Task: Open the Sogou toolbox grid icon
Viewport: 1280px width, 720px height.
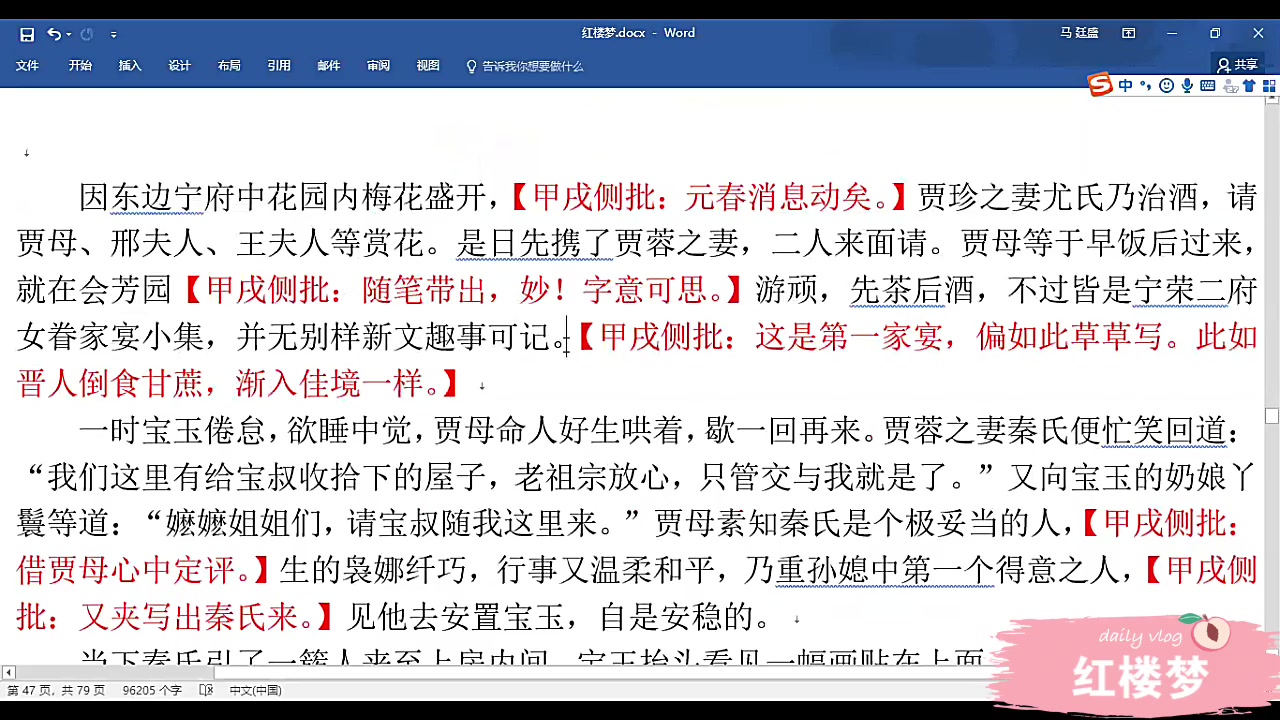Action: 1269,86
